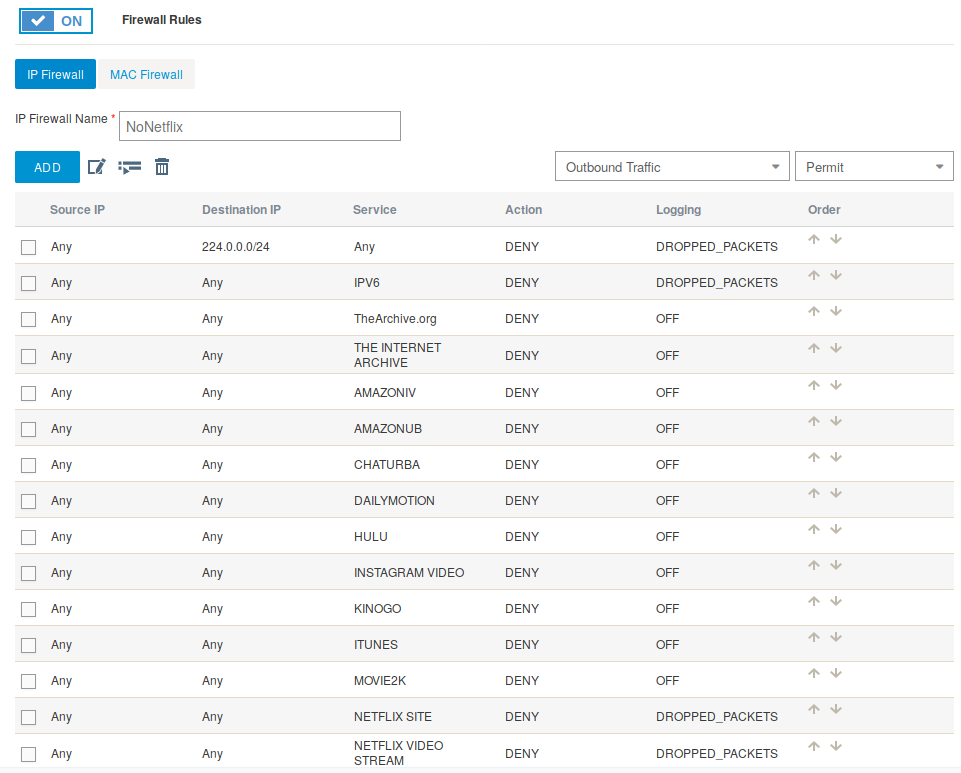Select the IP Firewall tab
The height and width of the screenshot is (773, 961).
click(55, 75)
